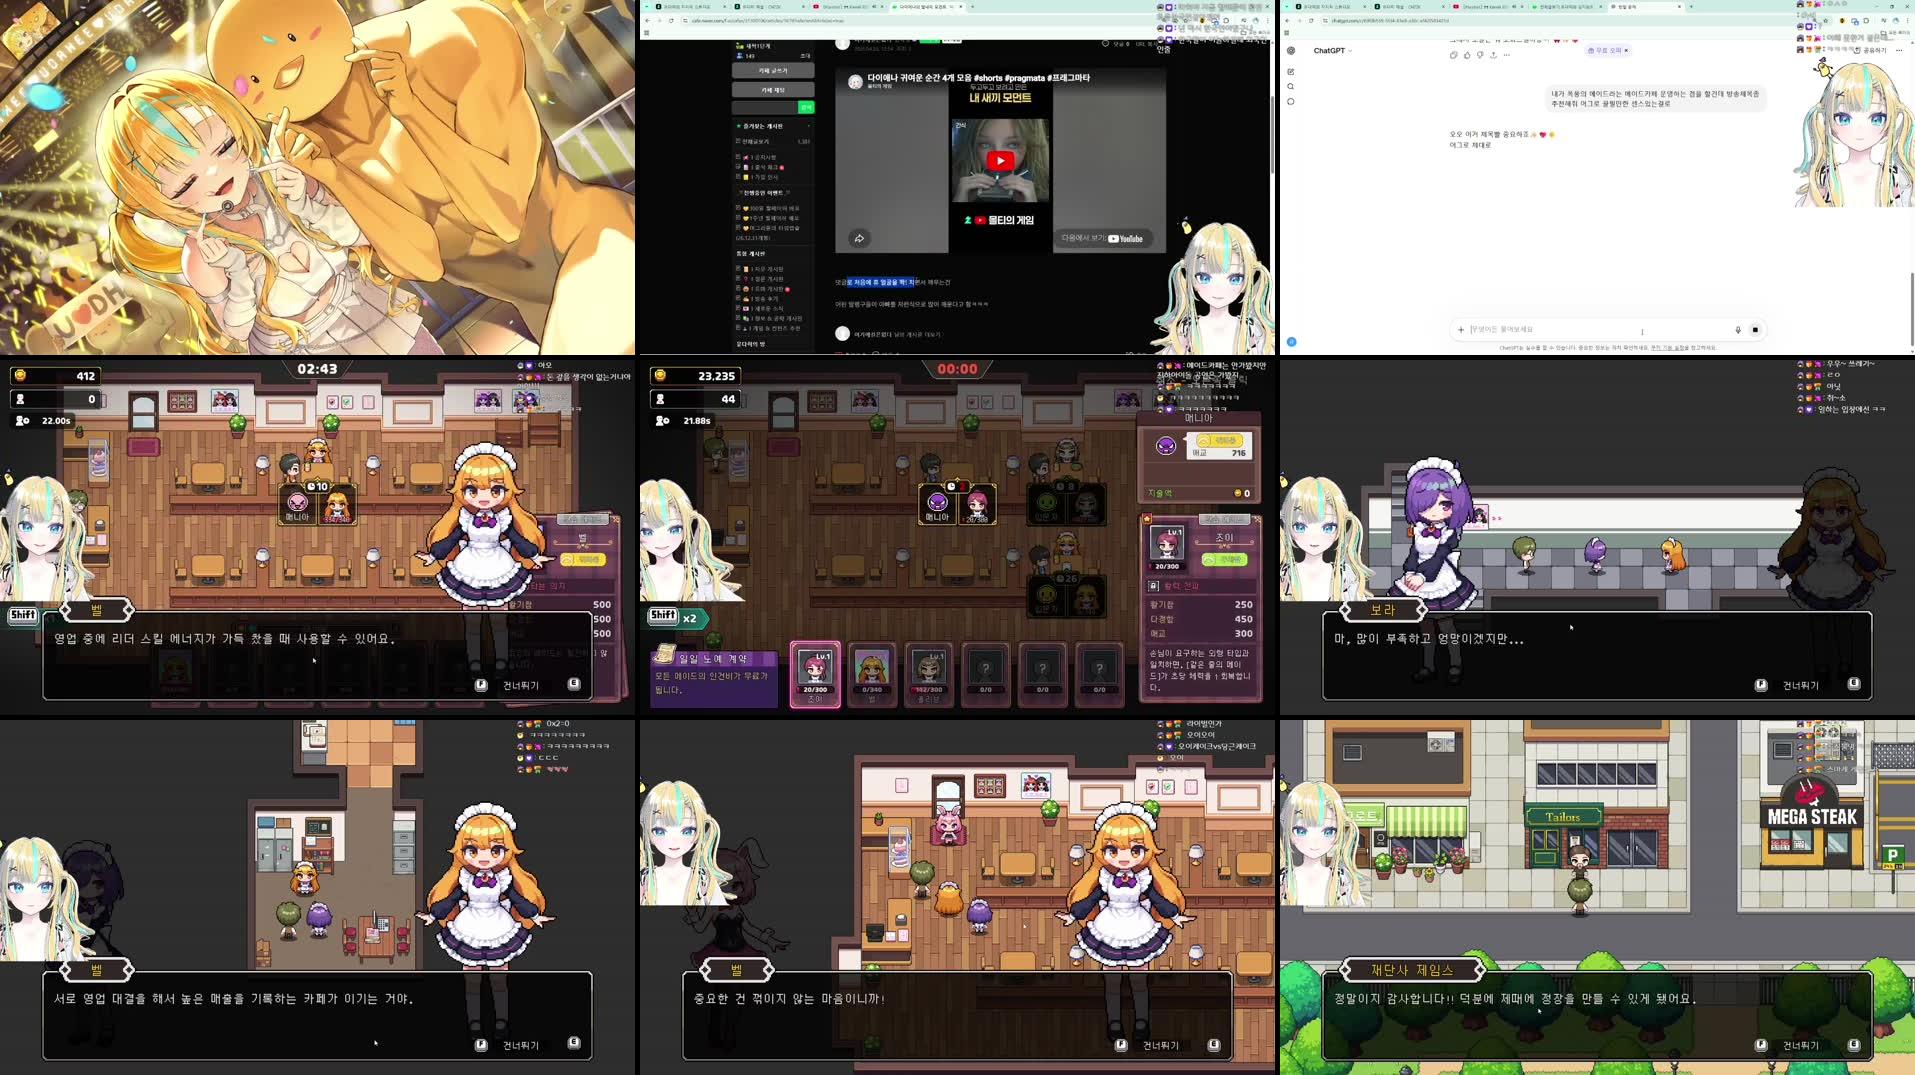Click the 일일 노예 계약 contract panel
Image resolution: width=1915 pixels, height=1075 pixels.
[x=714, y=678]
